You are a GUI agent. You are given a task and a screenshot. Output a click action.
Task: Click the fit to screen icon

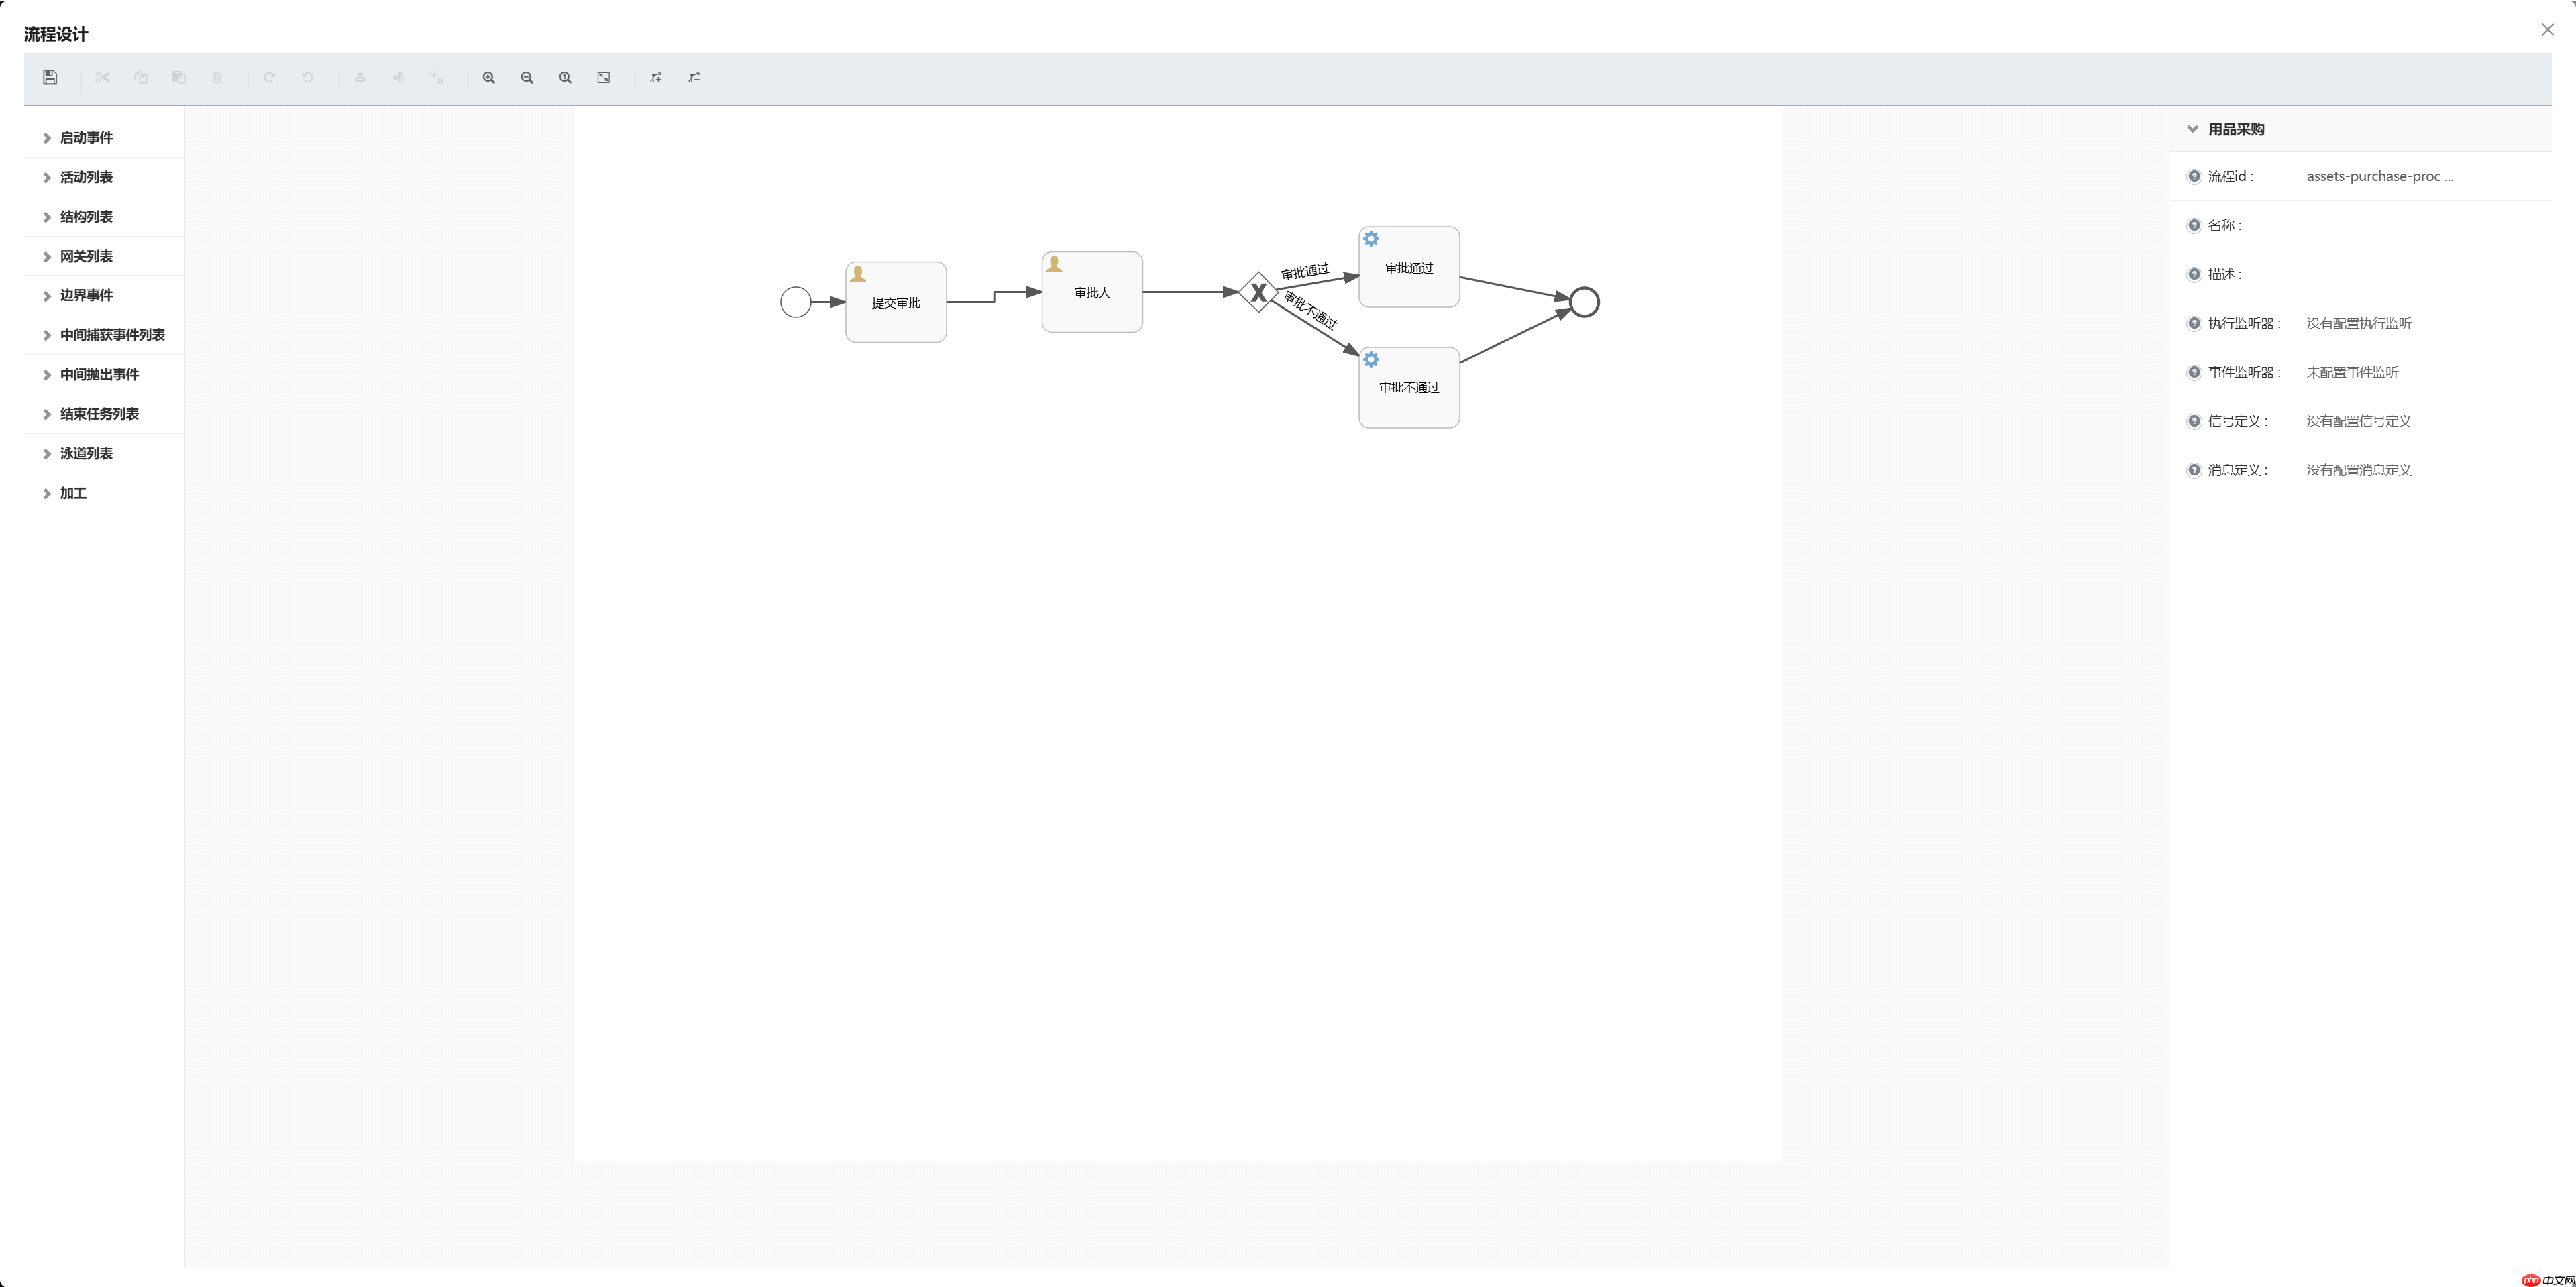pos(604,78)
